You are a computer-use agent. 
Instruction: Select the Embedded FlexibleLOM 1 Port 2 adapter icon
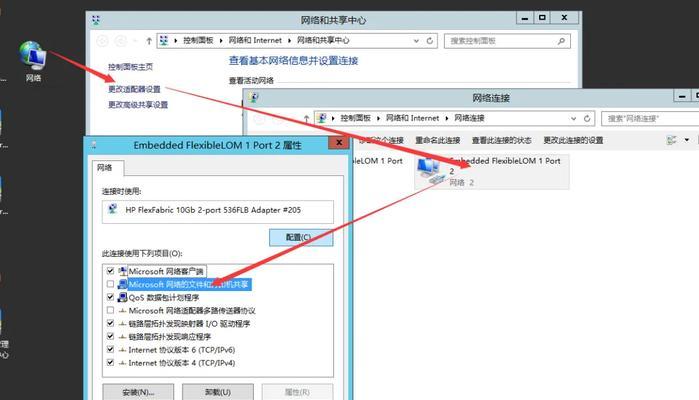tap(430, 171)
